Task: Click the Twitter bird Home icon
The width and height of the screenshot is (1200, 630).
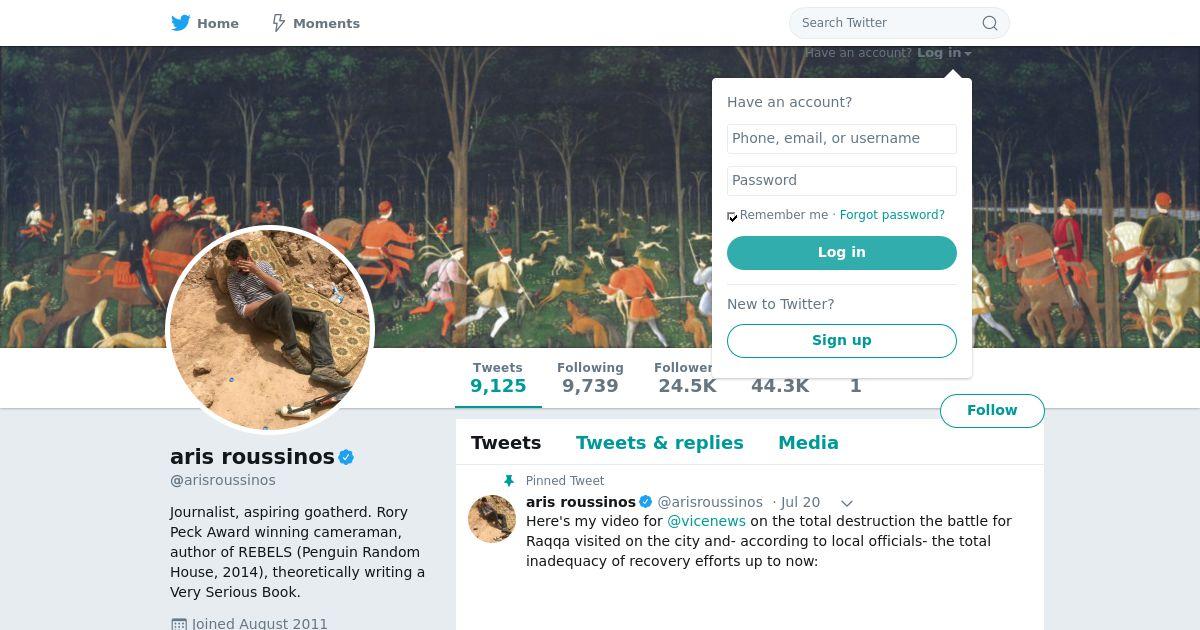Action: tap(181, 23)
